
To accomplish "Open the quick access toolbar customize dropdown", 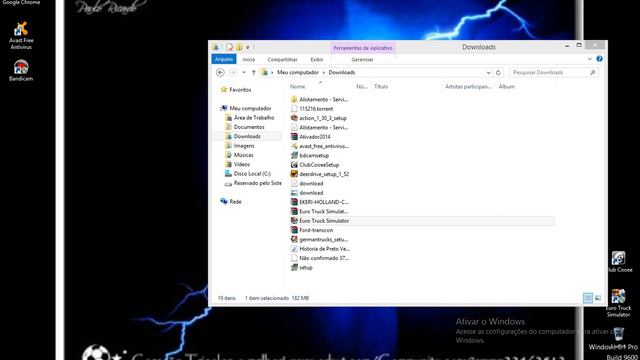I will point(248,48).
